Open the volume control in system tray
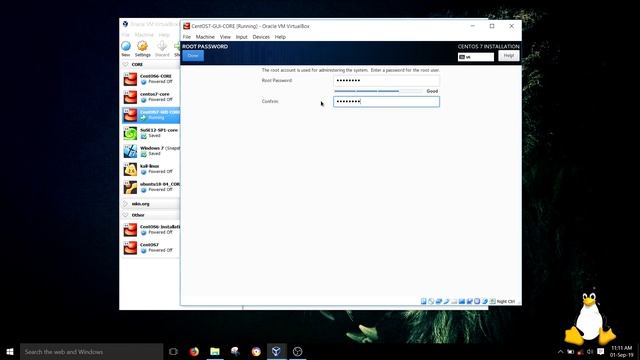 pos(590,352)
